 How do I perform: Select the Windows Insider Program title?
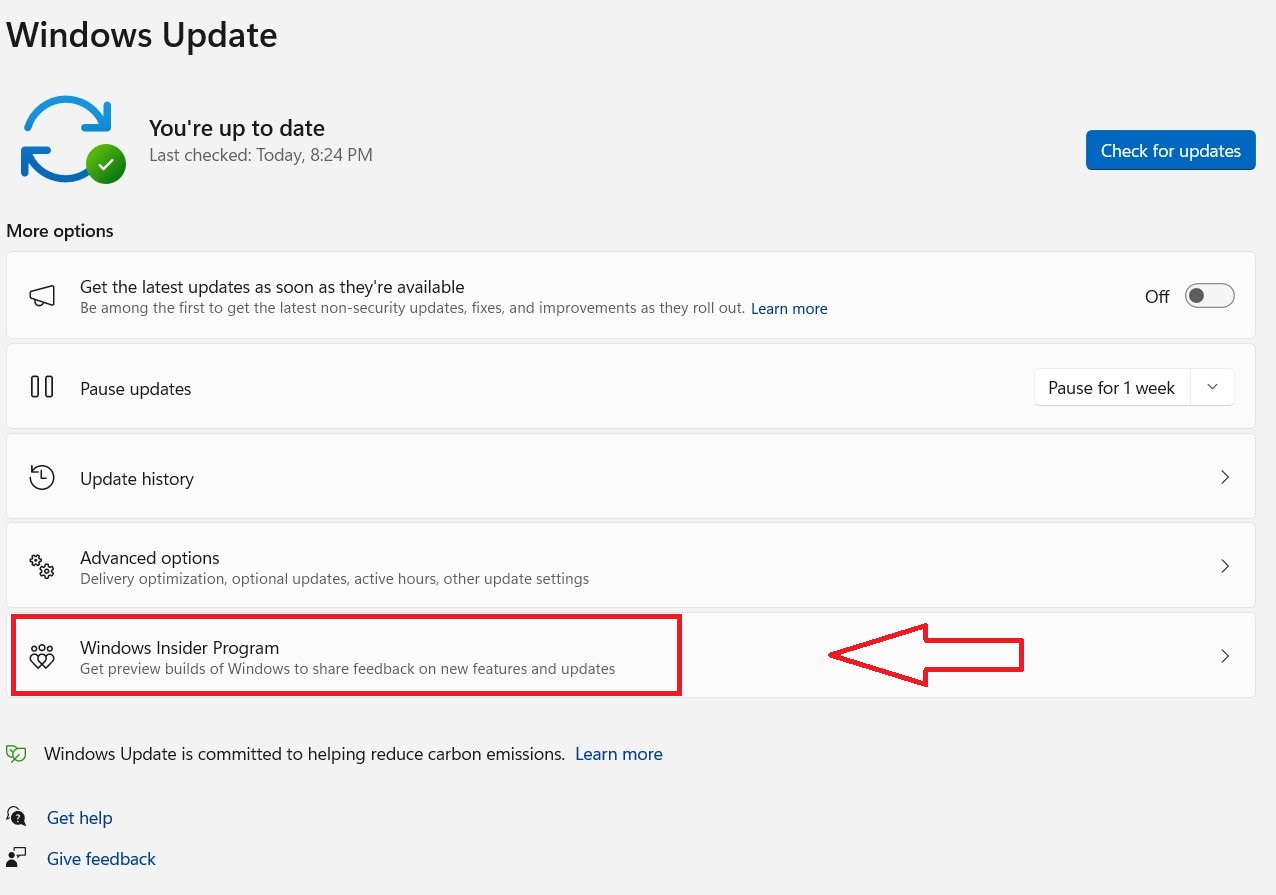tap(179, 648)
